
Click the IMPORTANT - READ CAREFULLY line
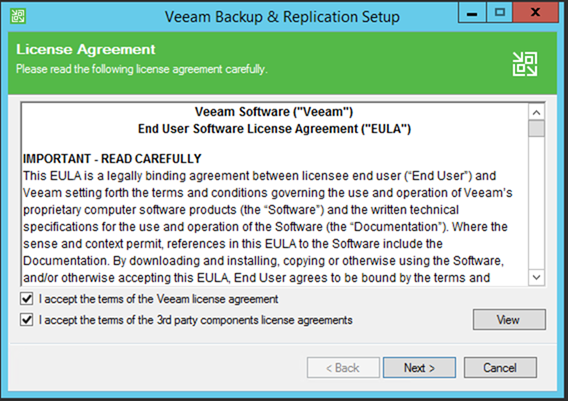click(x=112, y=159)
